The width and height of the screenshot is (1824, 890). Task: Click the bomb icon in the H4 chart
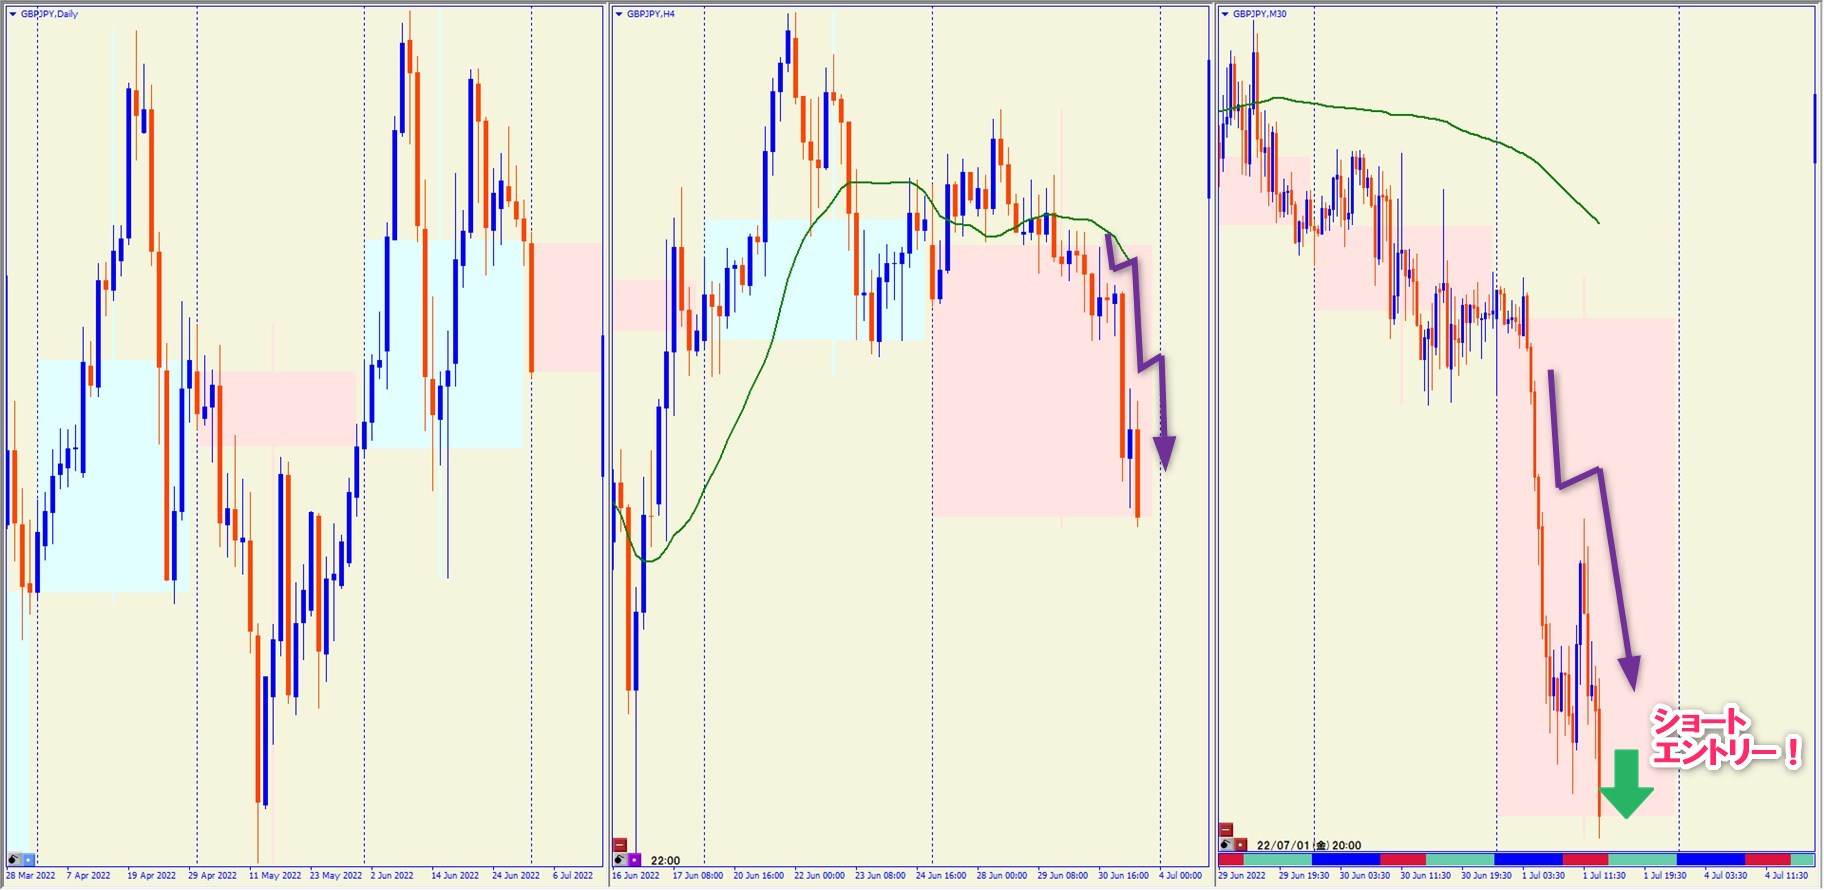click(620, 859)
